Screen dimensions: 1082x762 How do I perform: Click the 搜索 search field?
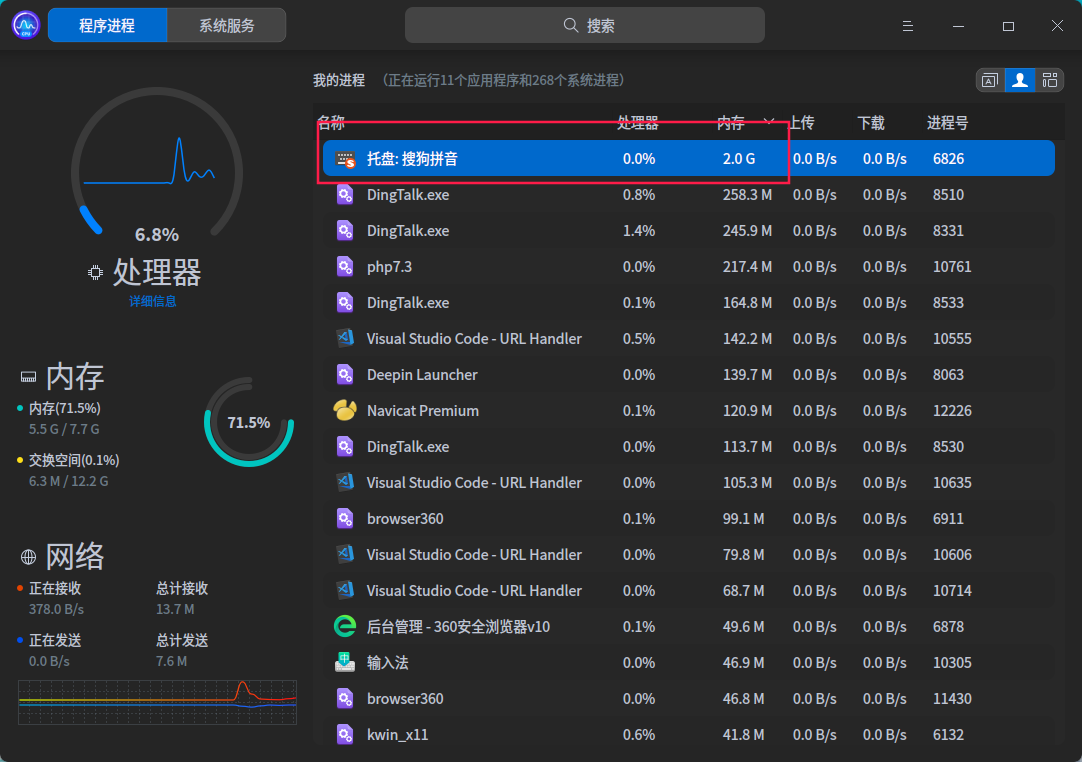click(x=585, y=26)
